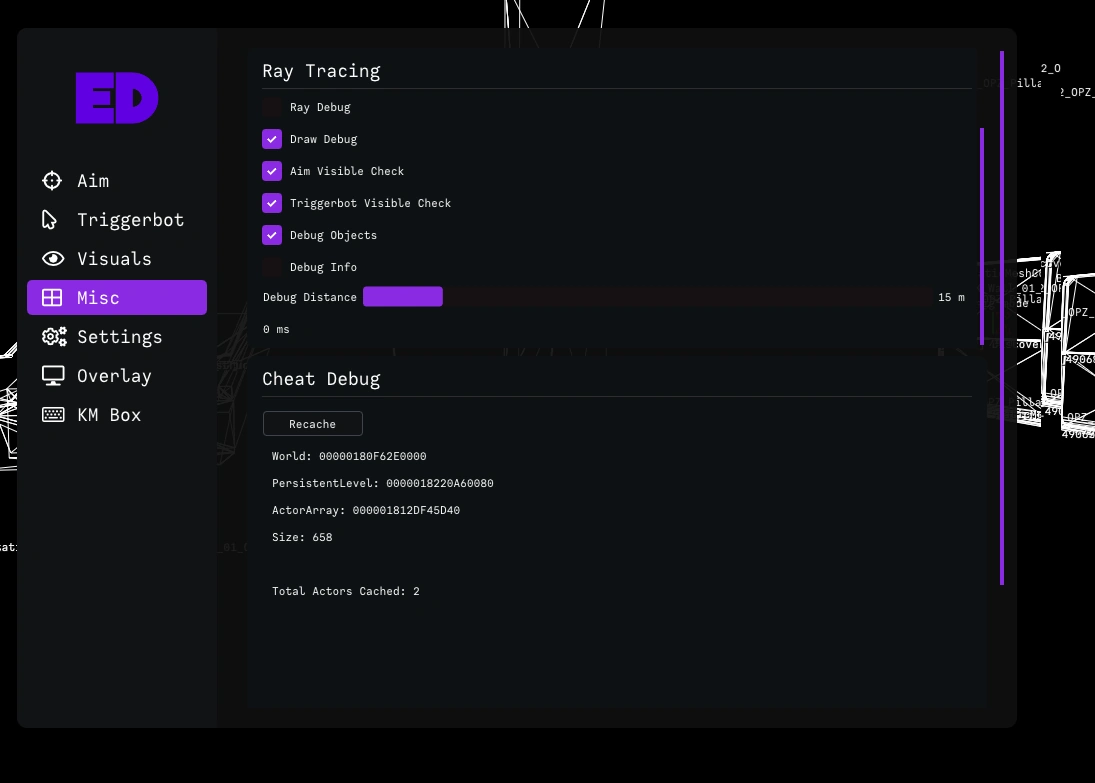Screen dimensions: 1095x783
Task: Click the Ray Tracing panel's inner scrollbar
Action: pos(982,235)
